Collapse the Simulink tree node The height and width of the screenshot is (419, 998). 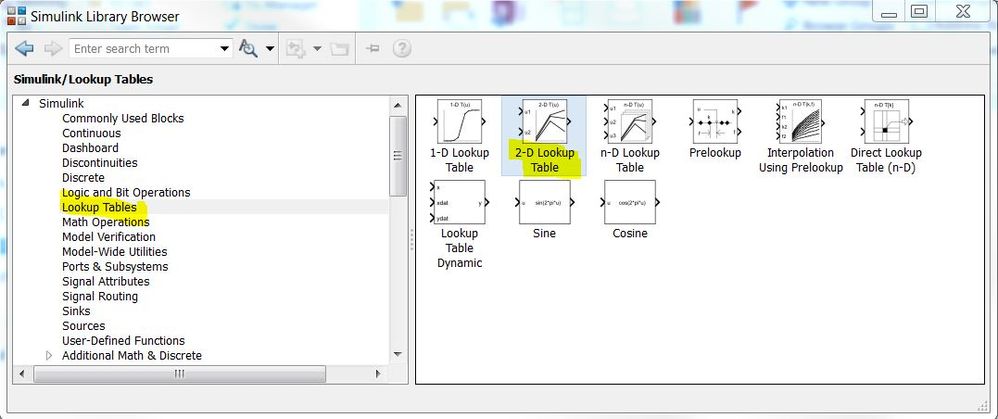pyautogui.click(x=25, y=103)
